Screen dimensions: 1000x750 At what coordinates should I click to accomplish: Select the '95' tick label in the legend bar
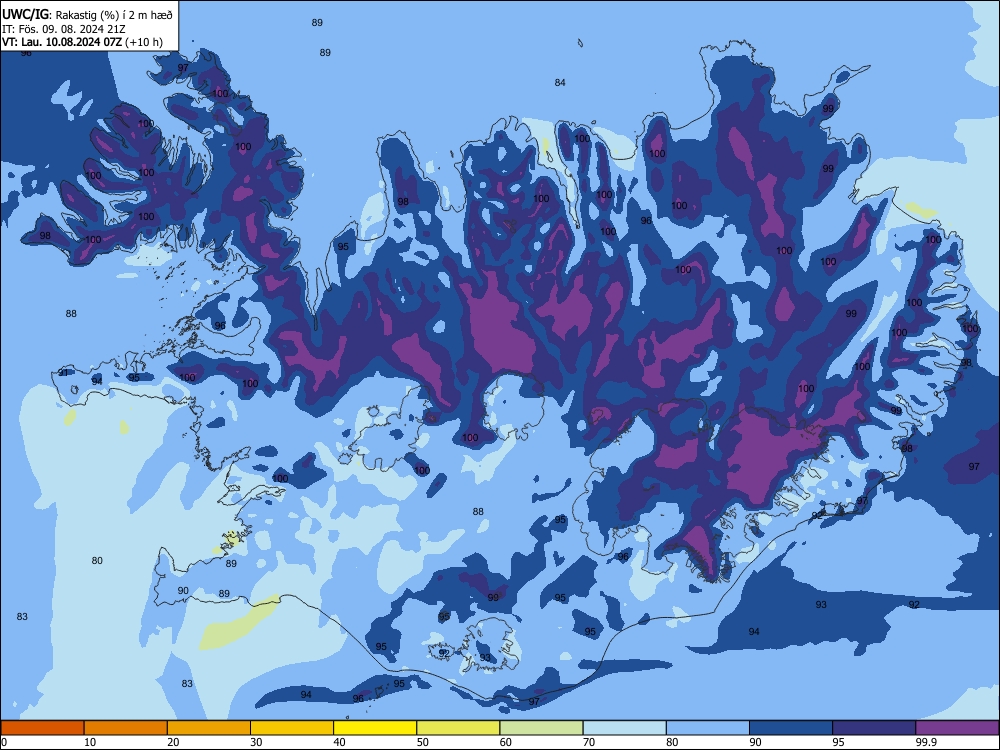[x=839, y=742]
